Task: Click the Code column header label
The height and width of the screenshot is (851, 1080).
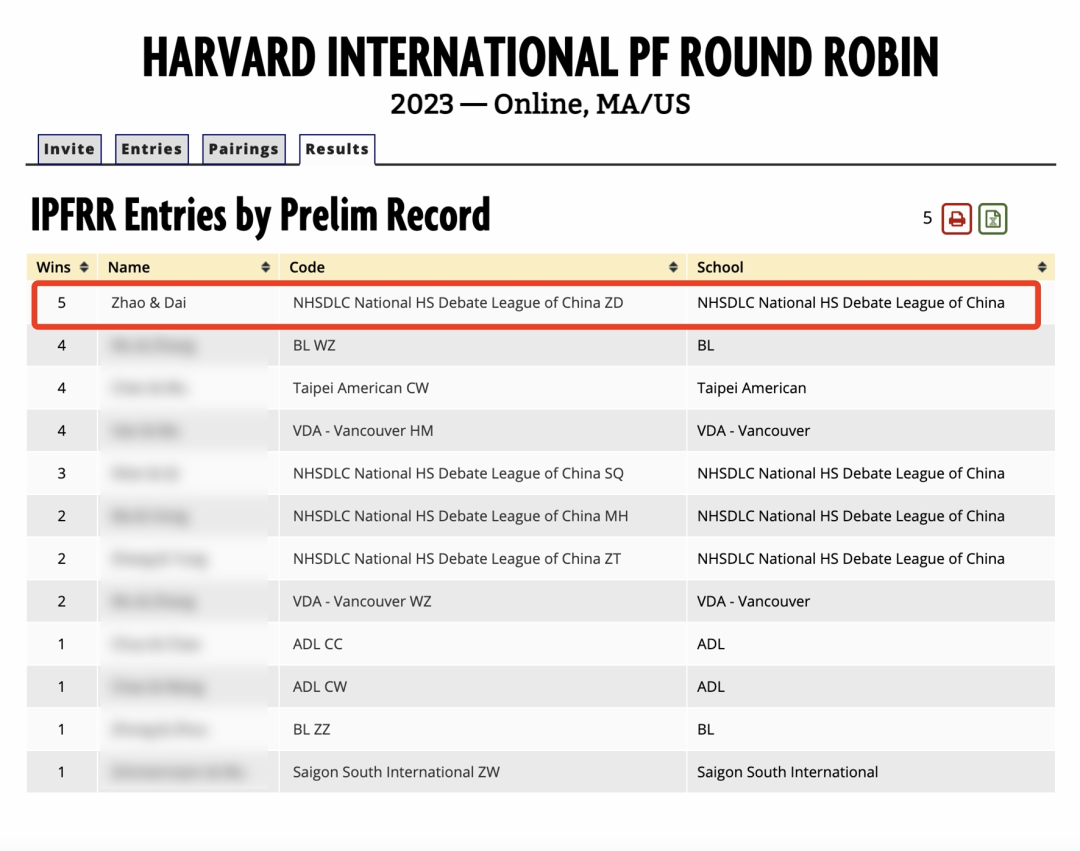Action: [x=307, y=267]
